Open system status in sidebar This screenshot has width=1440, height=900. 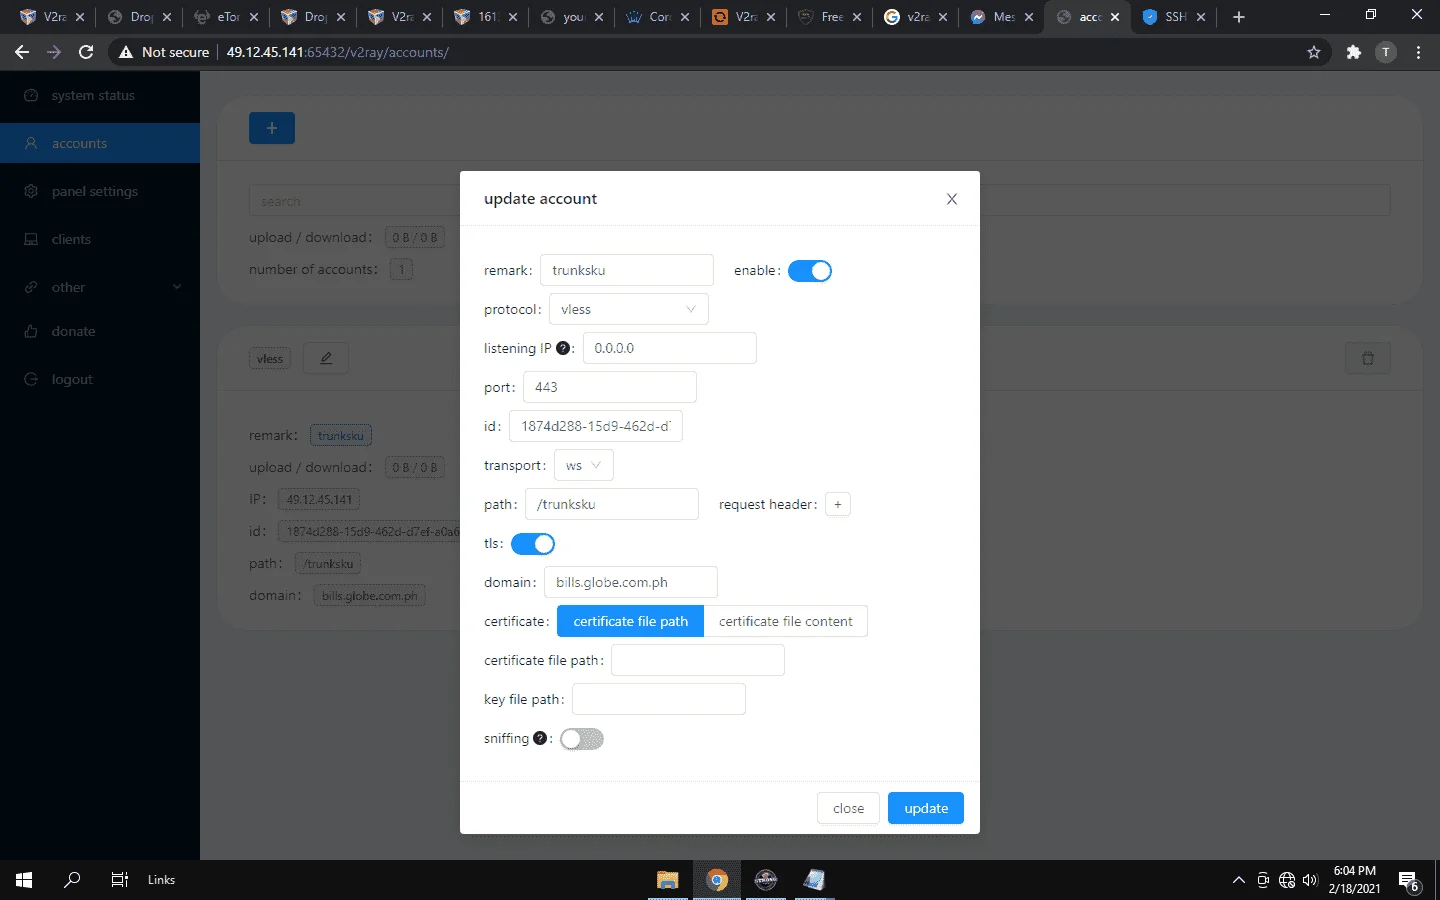click(100, 95)
